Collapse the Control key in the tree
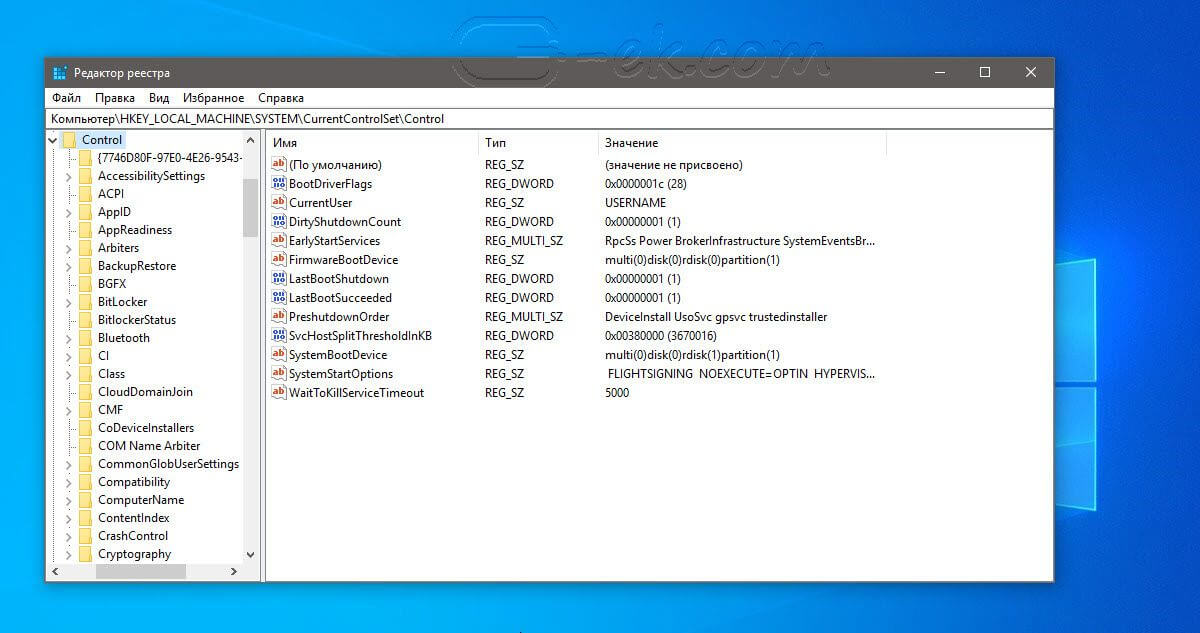This screenshot has width=1200, height=633. pyautogui.click(x=53, y=140)
